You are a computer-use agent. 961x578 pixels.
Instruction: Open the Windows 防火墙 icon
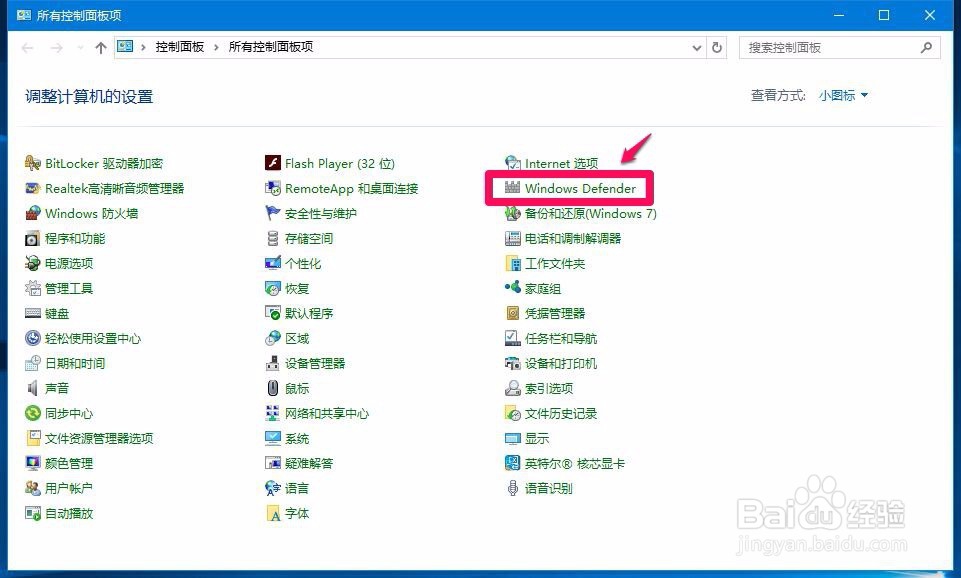(32, 213)
